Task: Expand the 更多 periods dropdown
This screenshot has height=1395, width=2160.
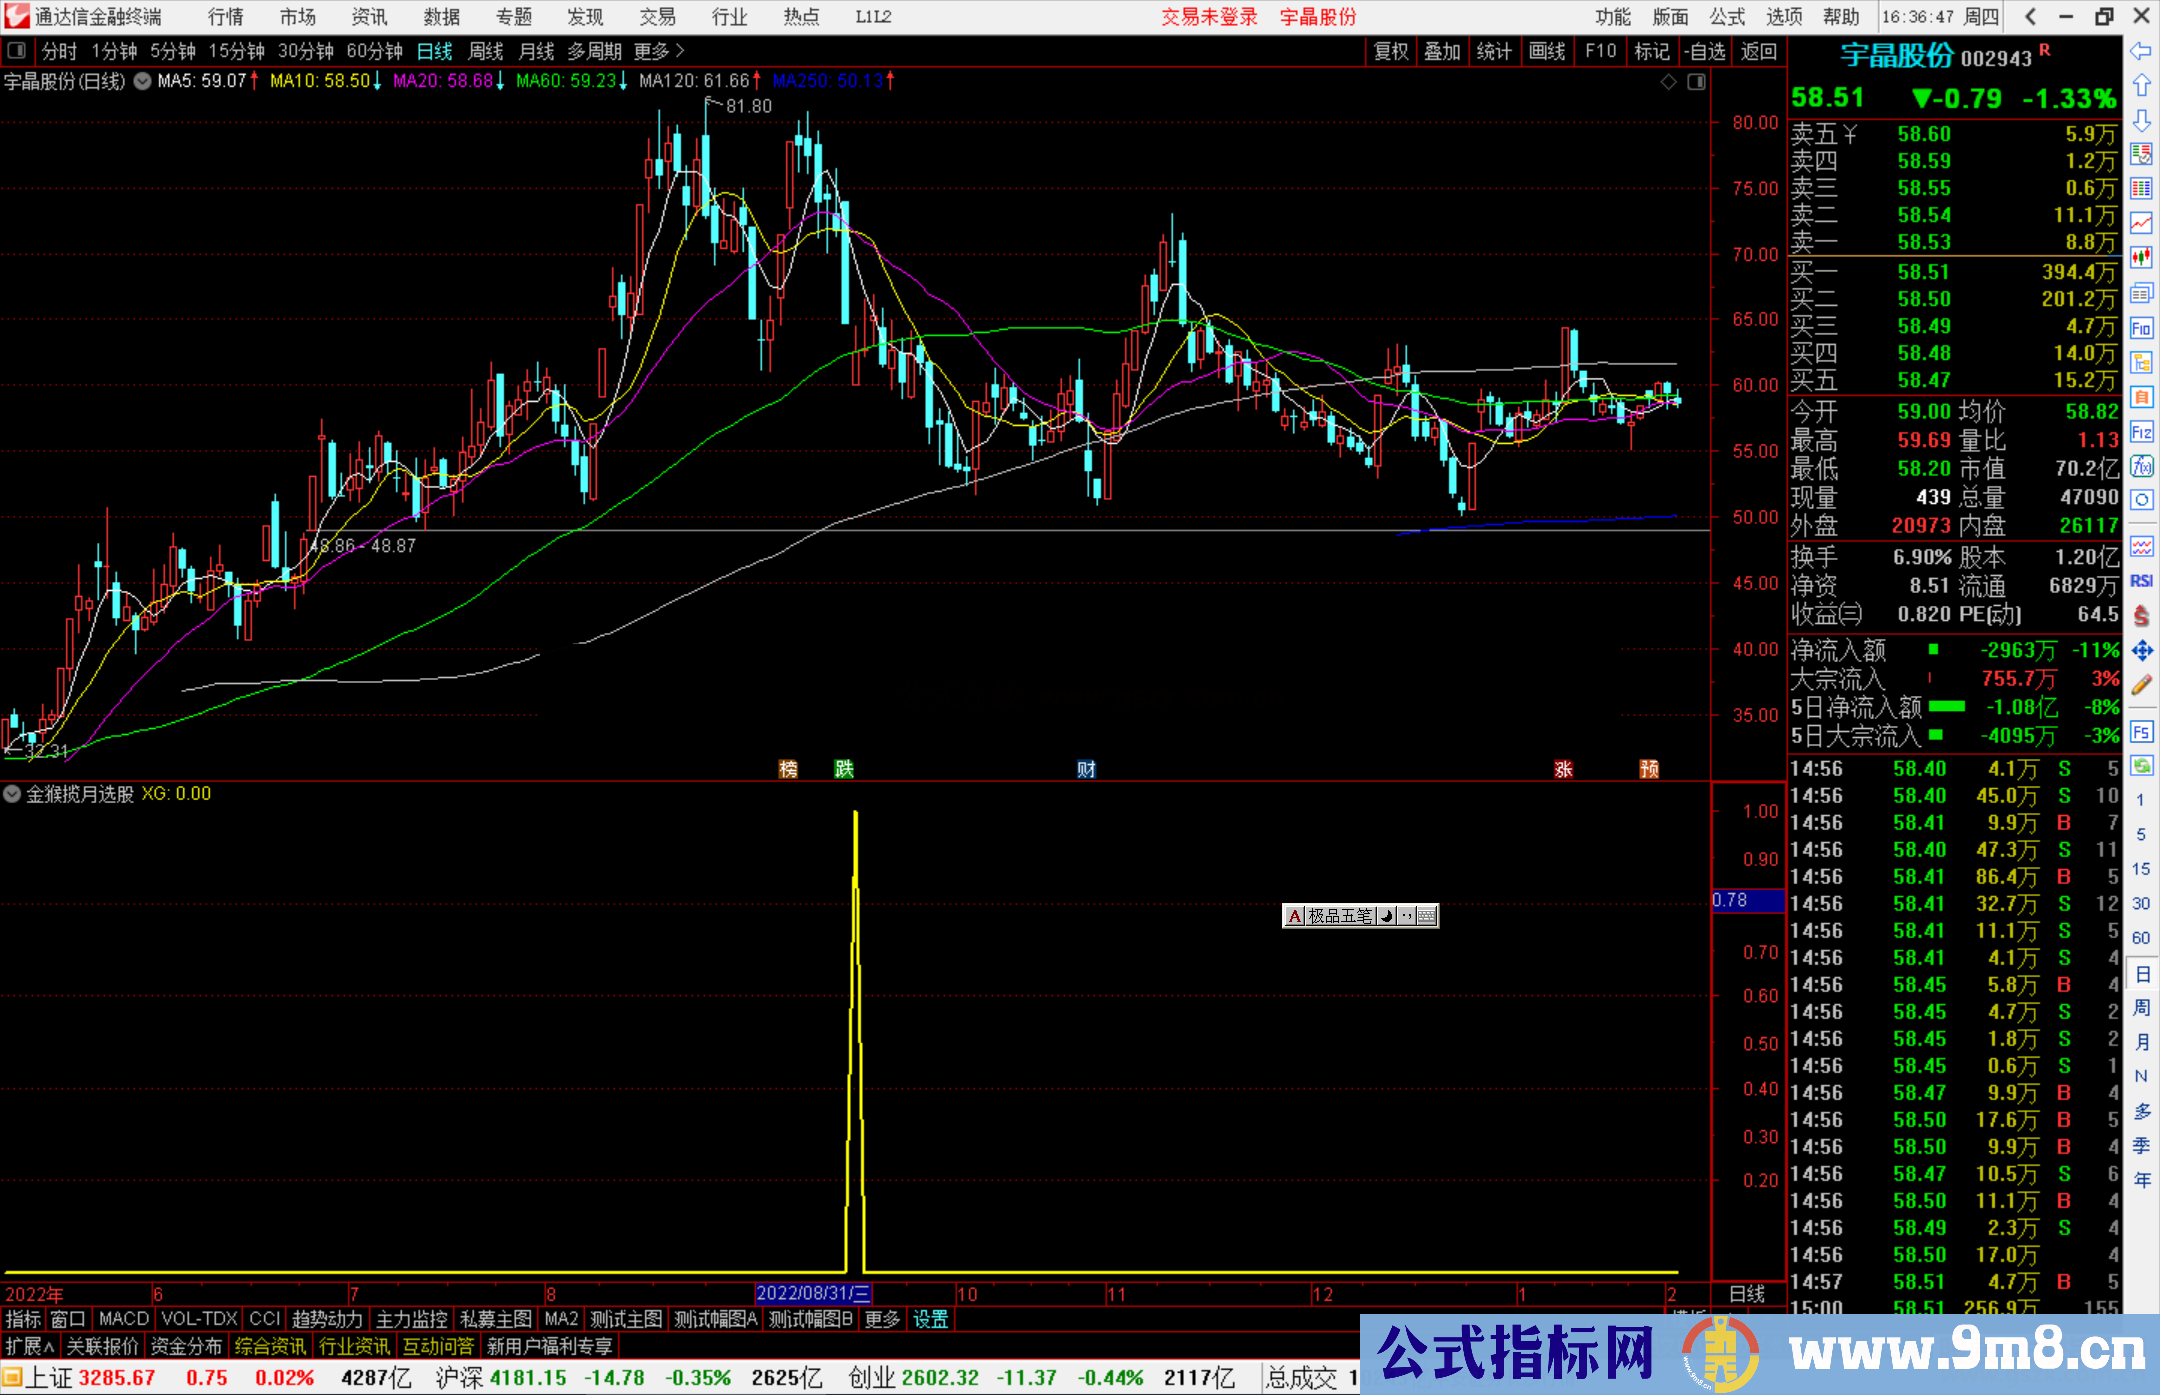Action: 659,51
